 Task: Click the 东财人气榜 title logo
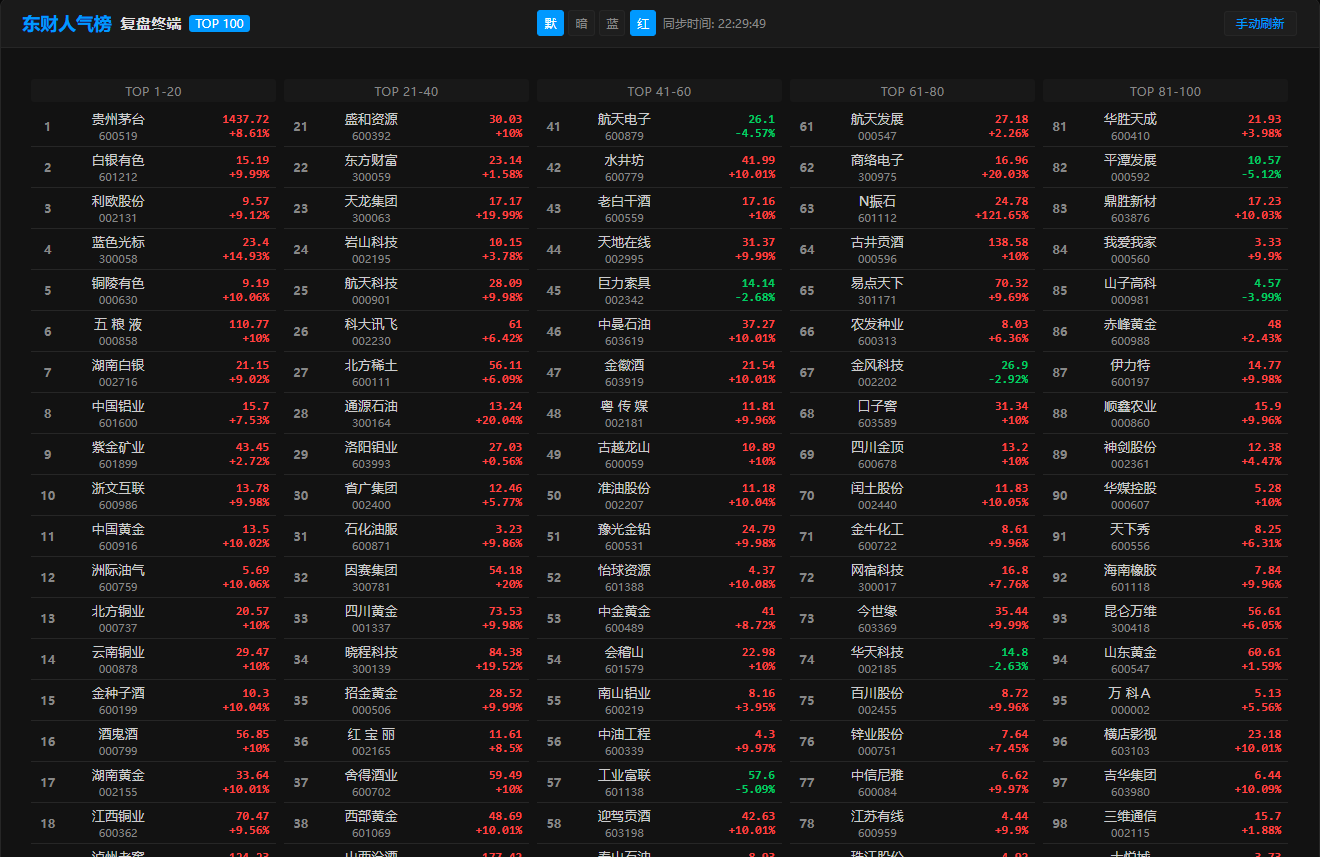coord(67,23)
